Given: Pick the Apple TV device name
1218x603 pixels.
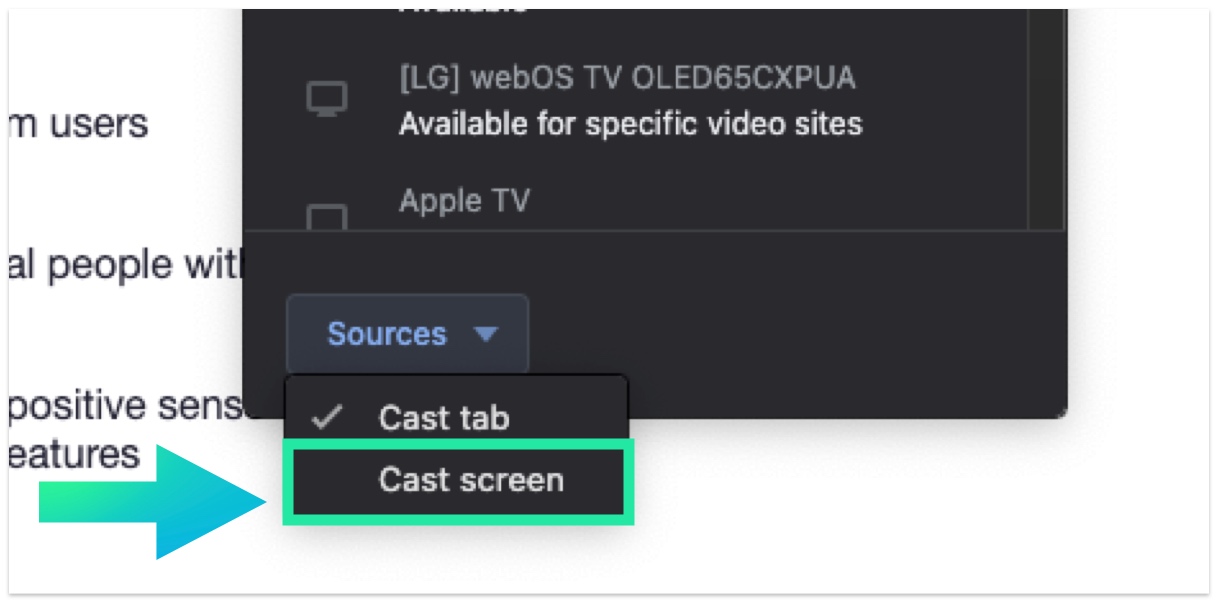Looking at the screenshot, I should point(464,201).
